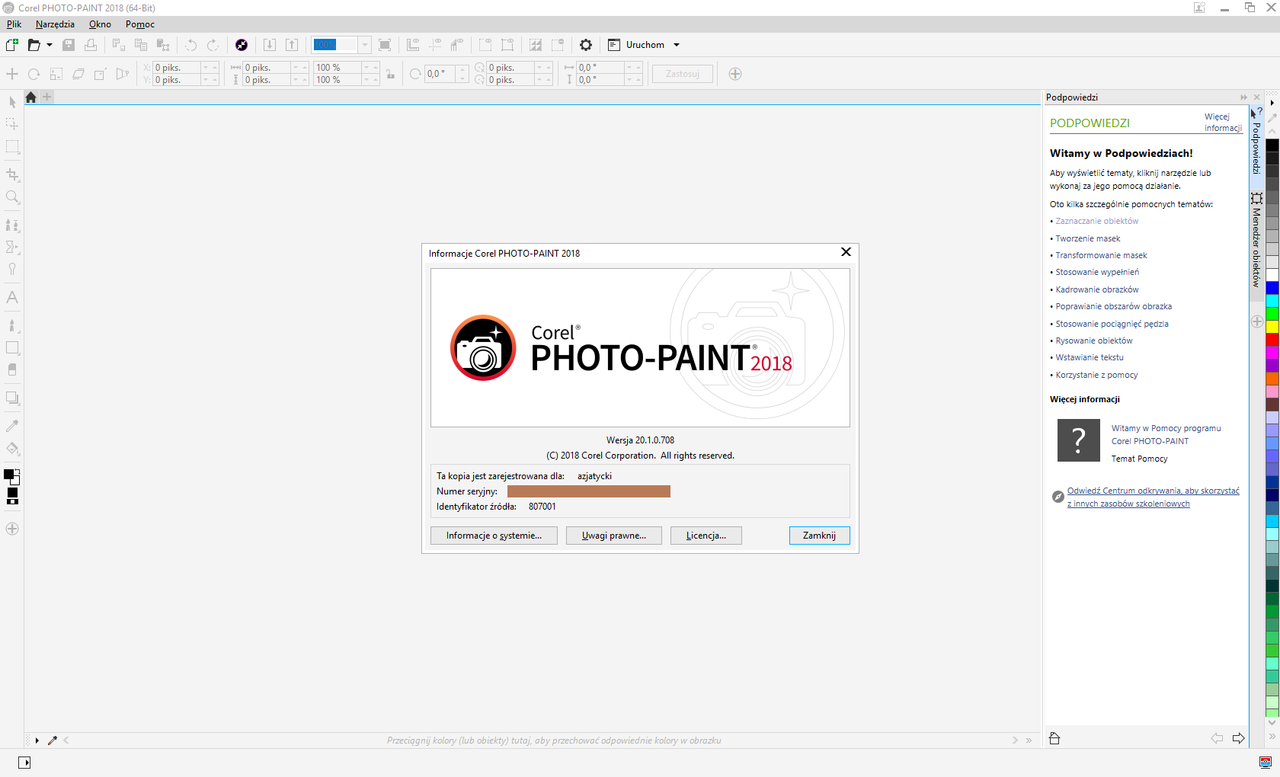Open the Tworzenie masek help topic
Viewport: 1280px width, 777px height.
click(x=1088, y=238)
